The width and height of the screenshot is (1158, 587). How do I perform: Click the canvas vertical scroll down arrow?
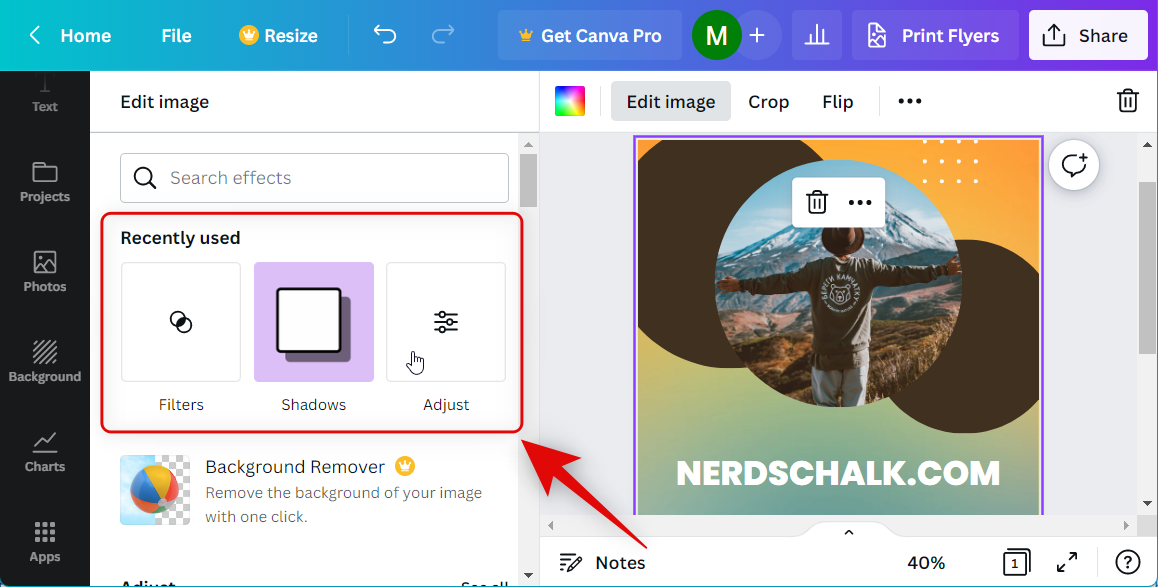pyautogui.click(x=1147, y=504)
